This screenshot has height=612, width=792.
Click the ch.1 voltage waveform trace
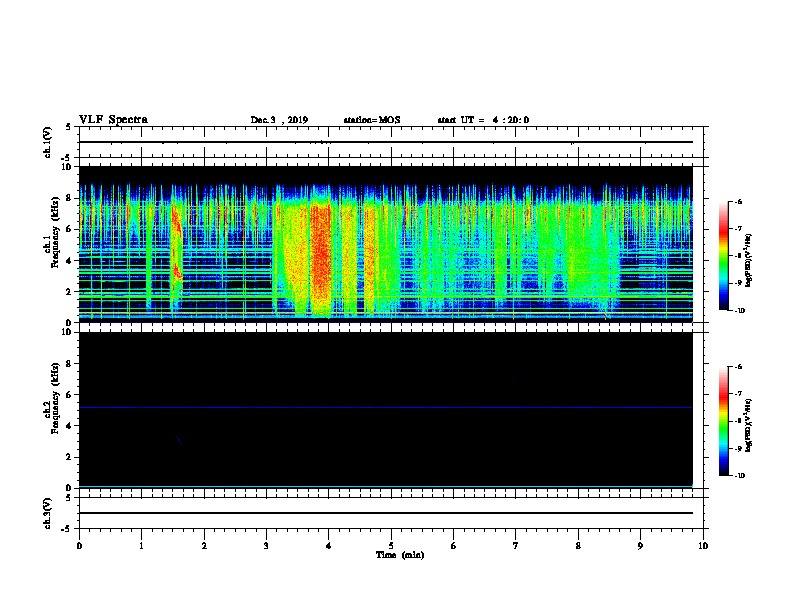[385, 142]
